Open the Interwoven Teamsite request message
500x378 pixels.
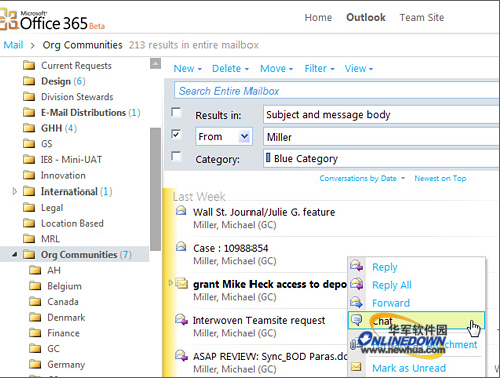(259, 320)
